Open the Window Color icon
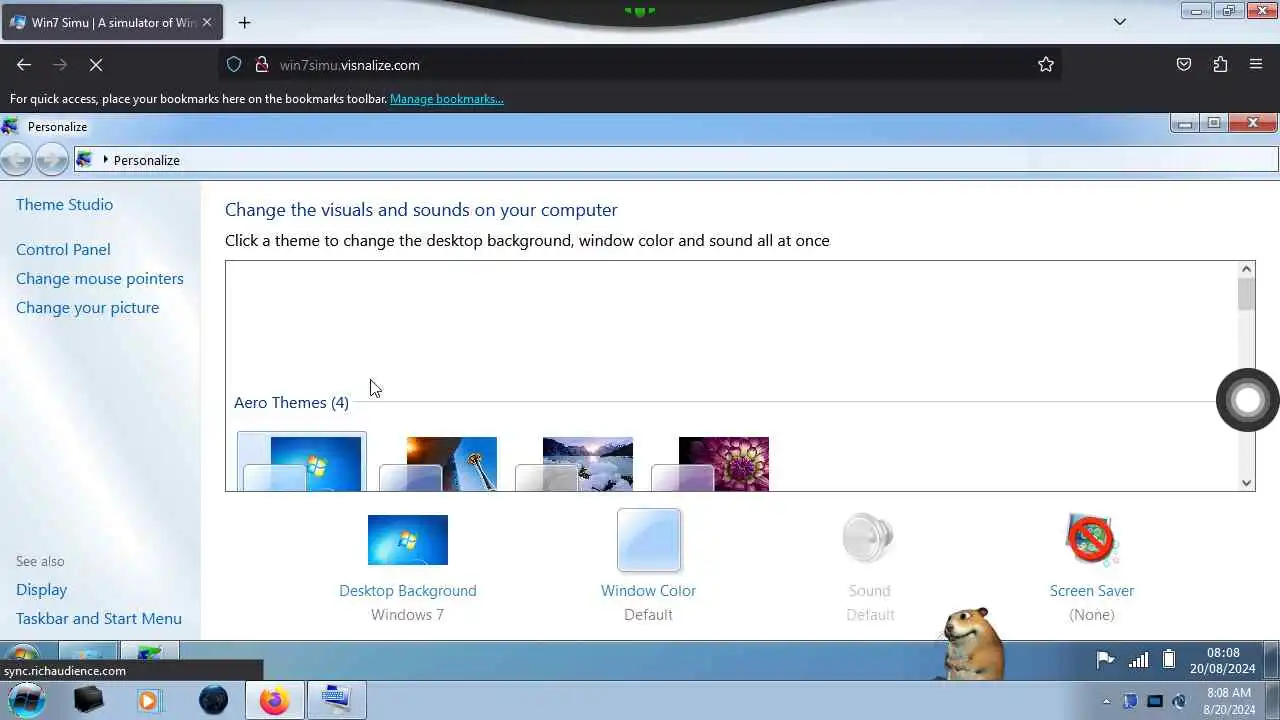 click(x=649, y=540)
